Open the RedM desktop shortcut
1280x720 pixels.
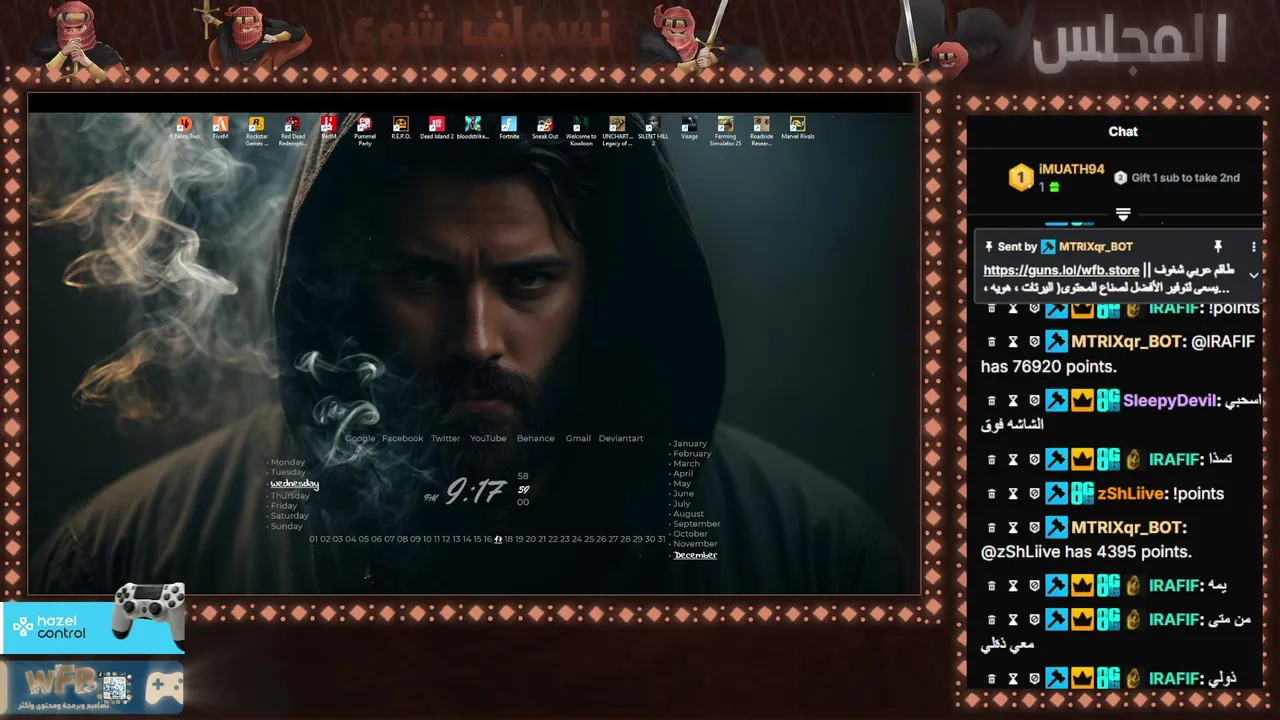328,128
